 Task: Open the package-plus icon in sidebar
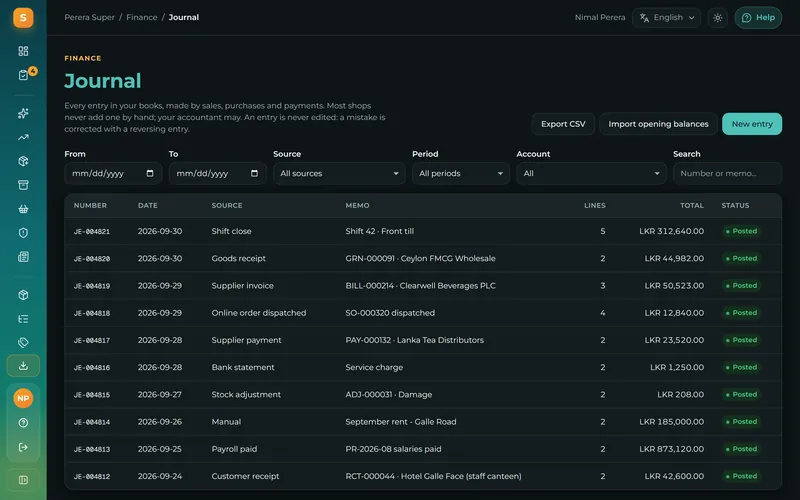[23, 161]
